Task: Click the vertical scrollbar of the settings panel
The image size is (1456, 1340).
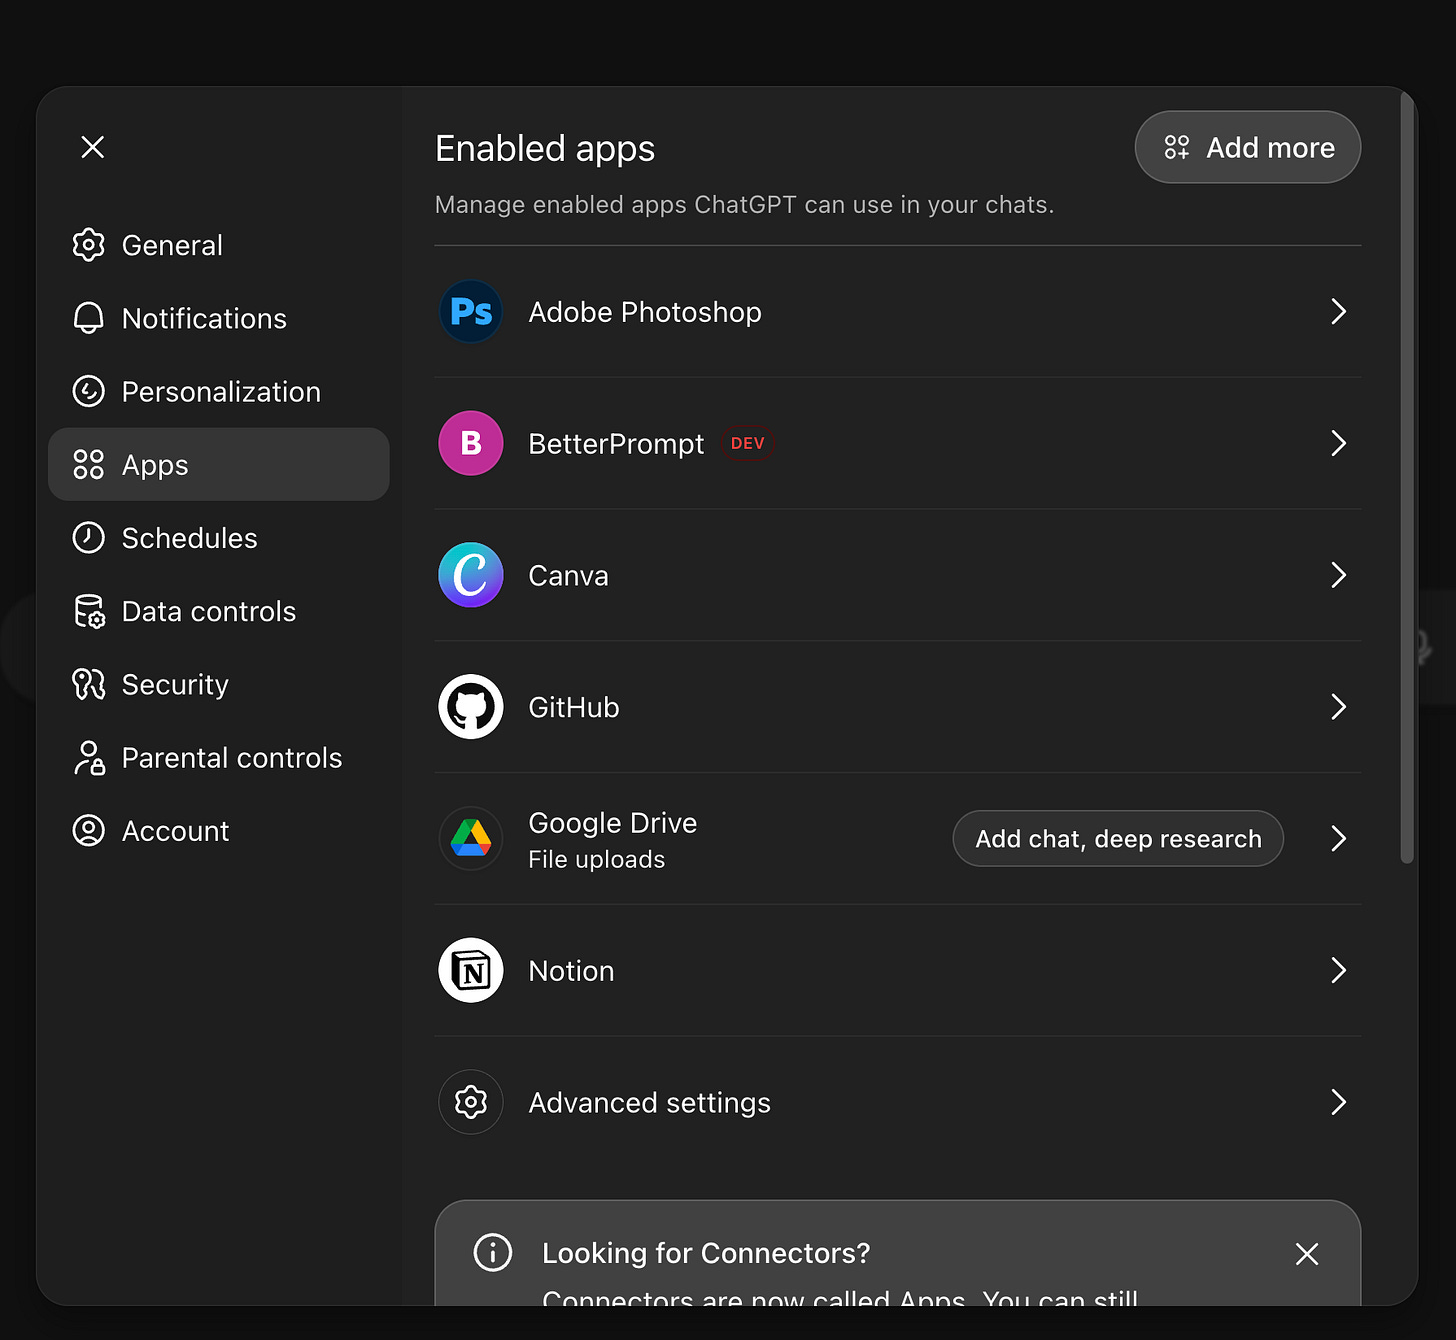Action: [x=1407, y=477]
